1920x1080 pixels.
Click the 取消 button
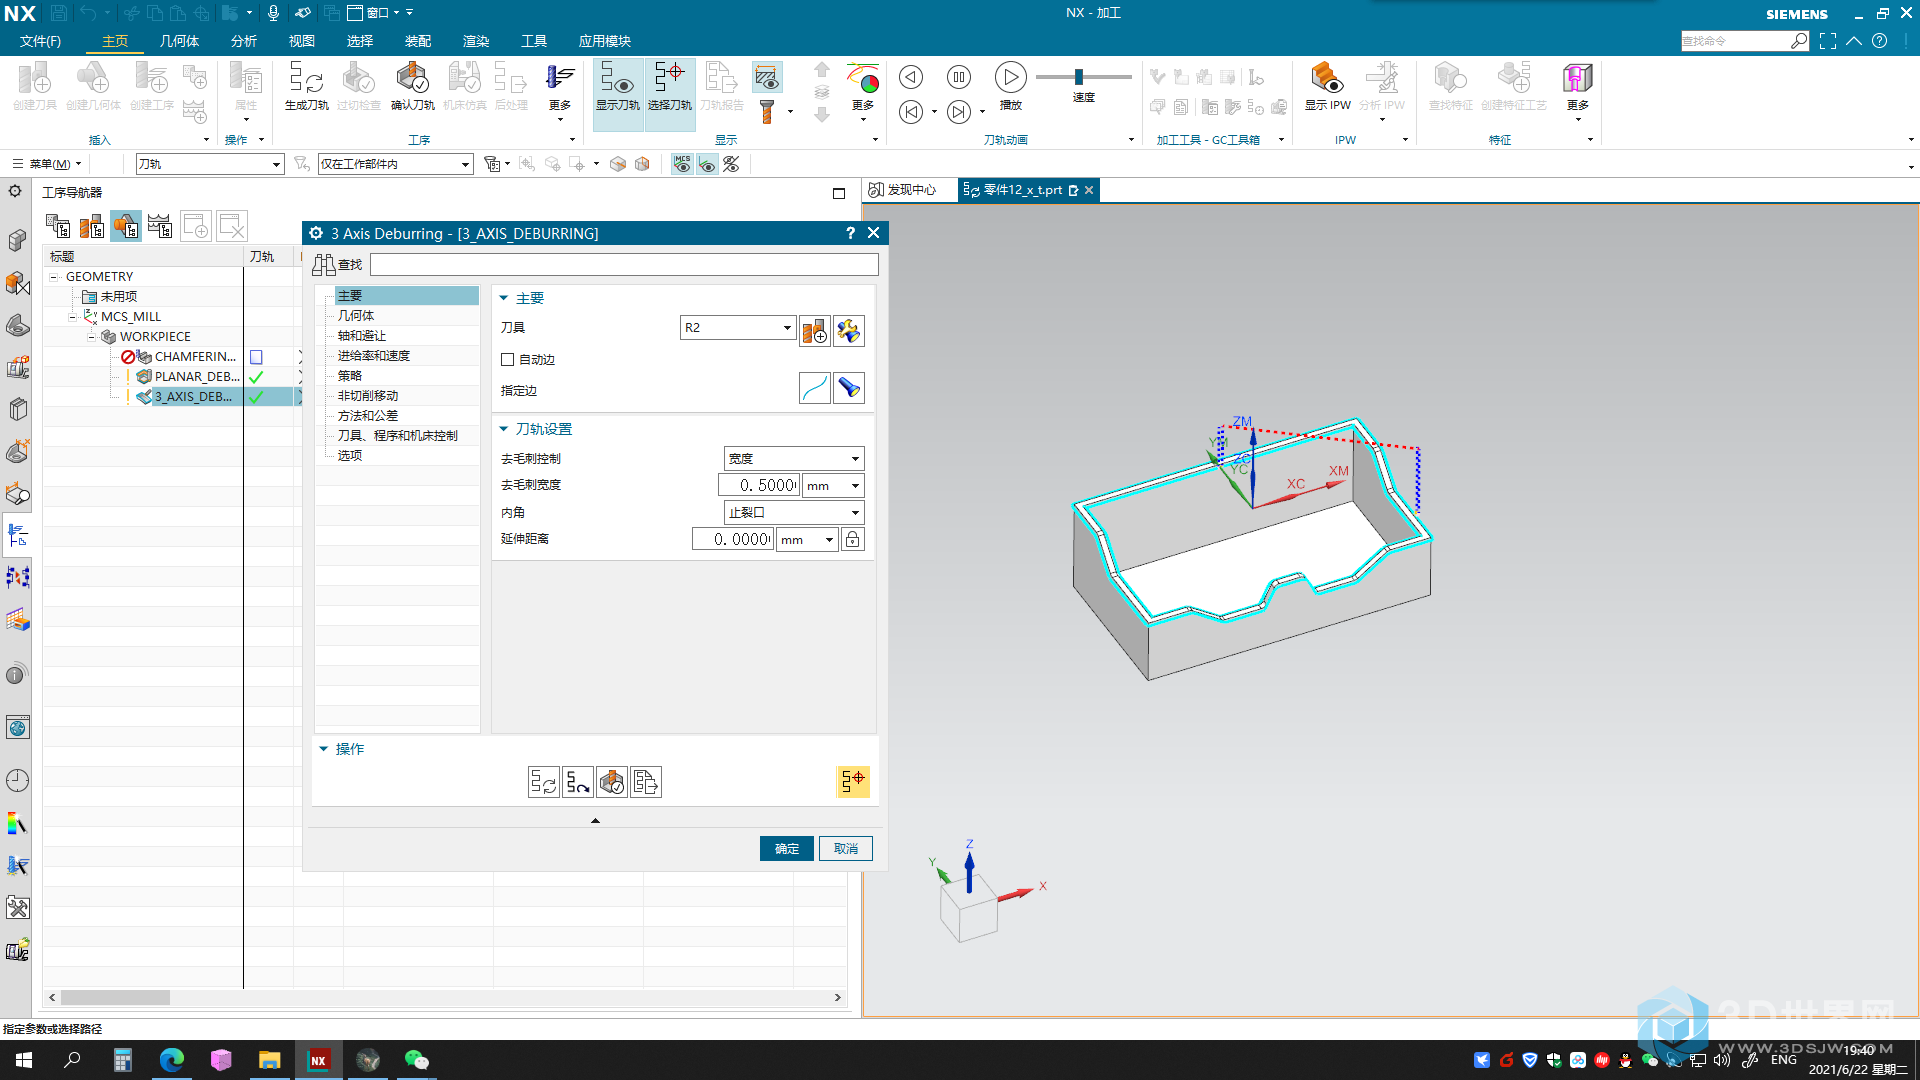pyautogui.click(x=846, y=849)
